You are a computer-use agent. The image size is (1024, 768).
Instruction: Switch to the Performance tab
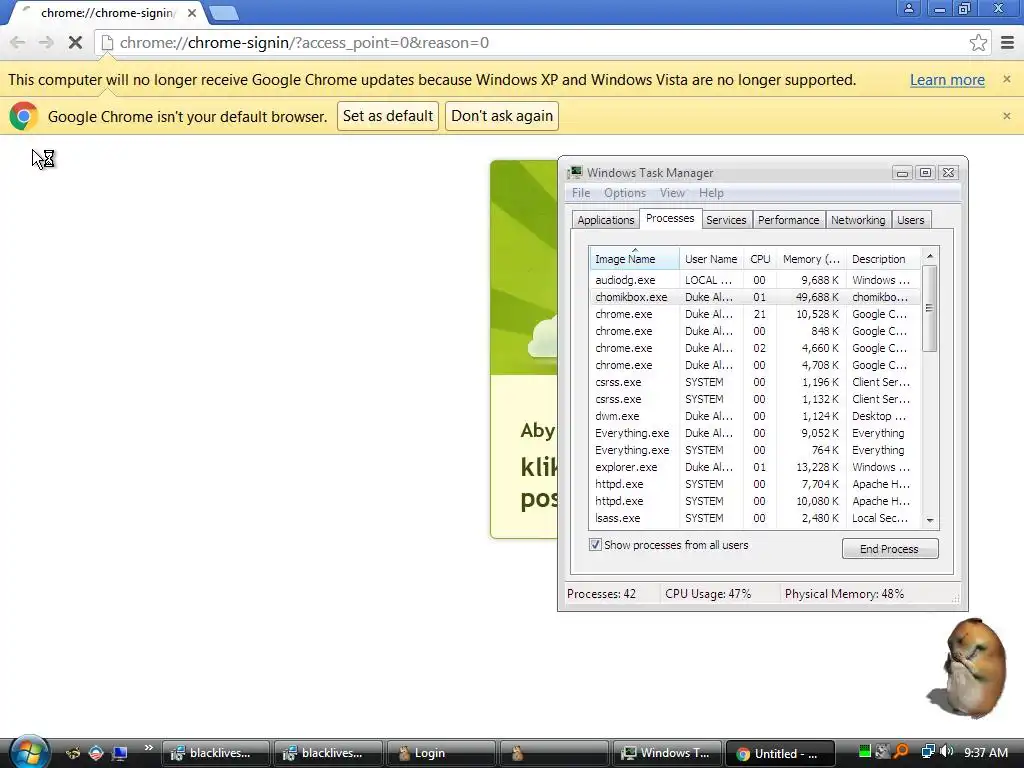[788, 220]
